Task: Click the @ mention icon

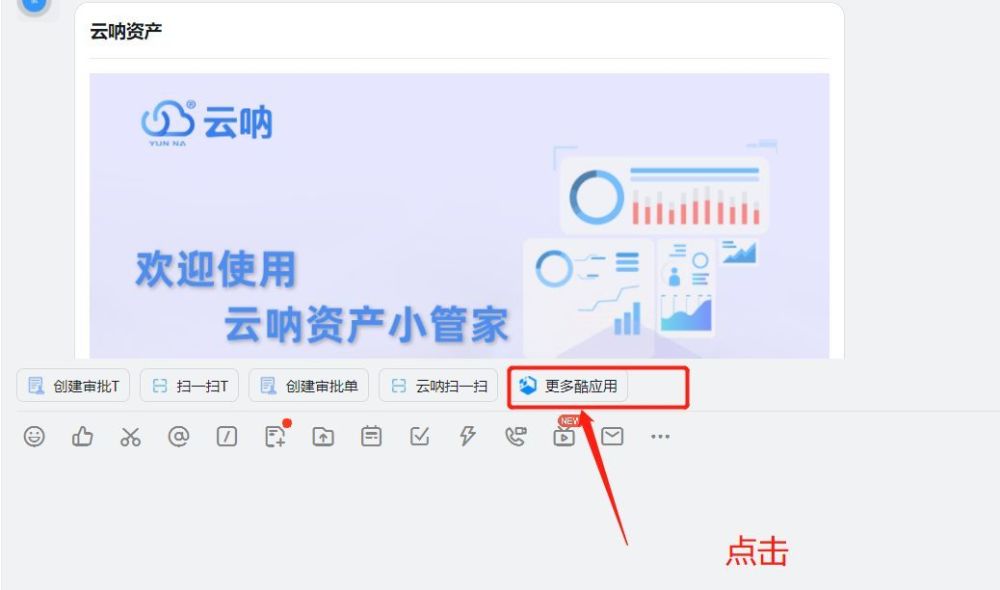Action: [179, 437]
